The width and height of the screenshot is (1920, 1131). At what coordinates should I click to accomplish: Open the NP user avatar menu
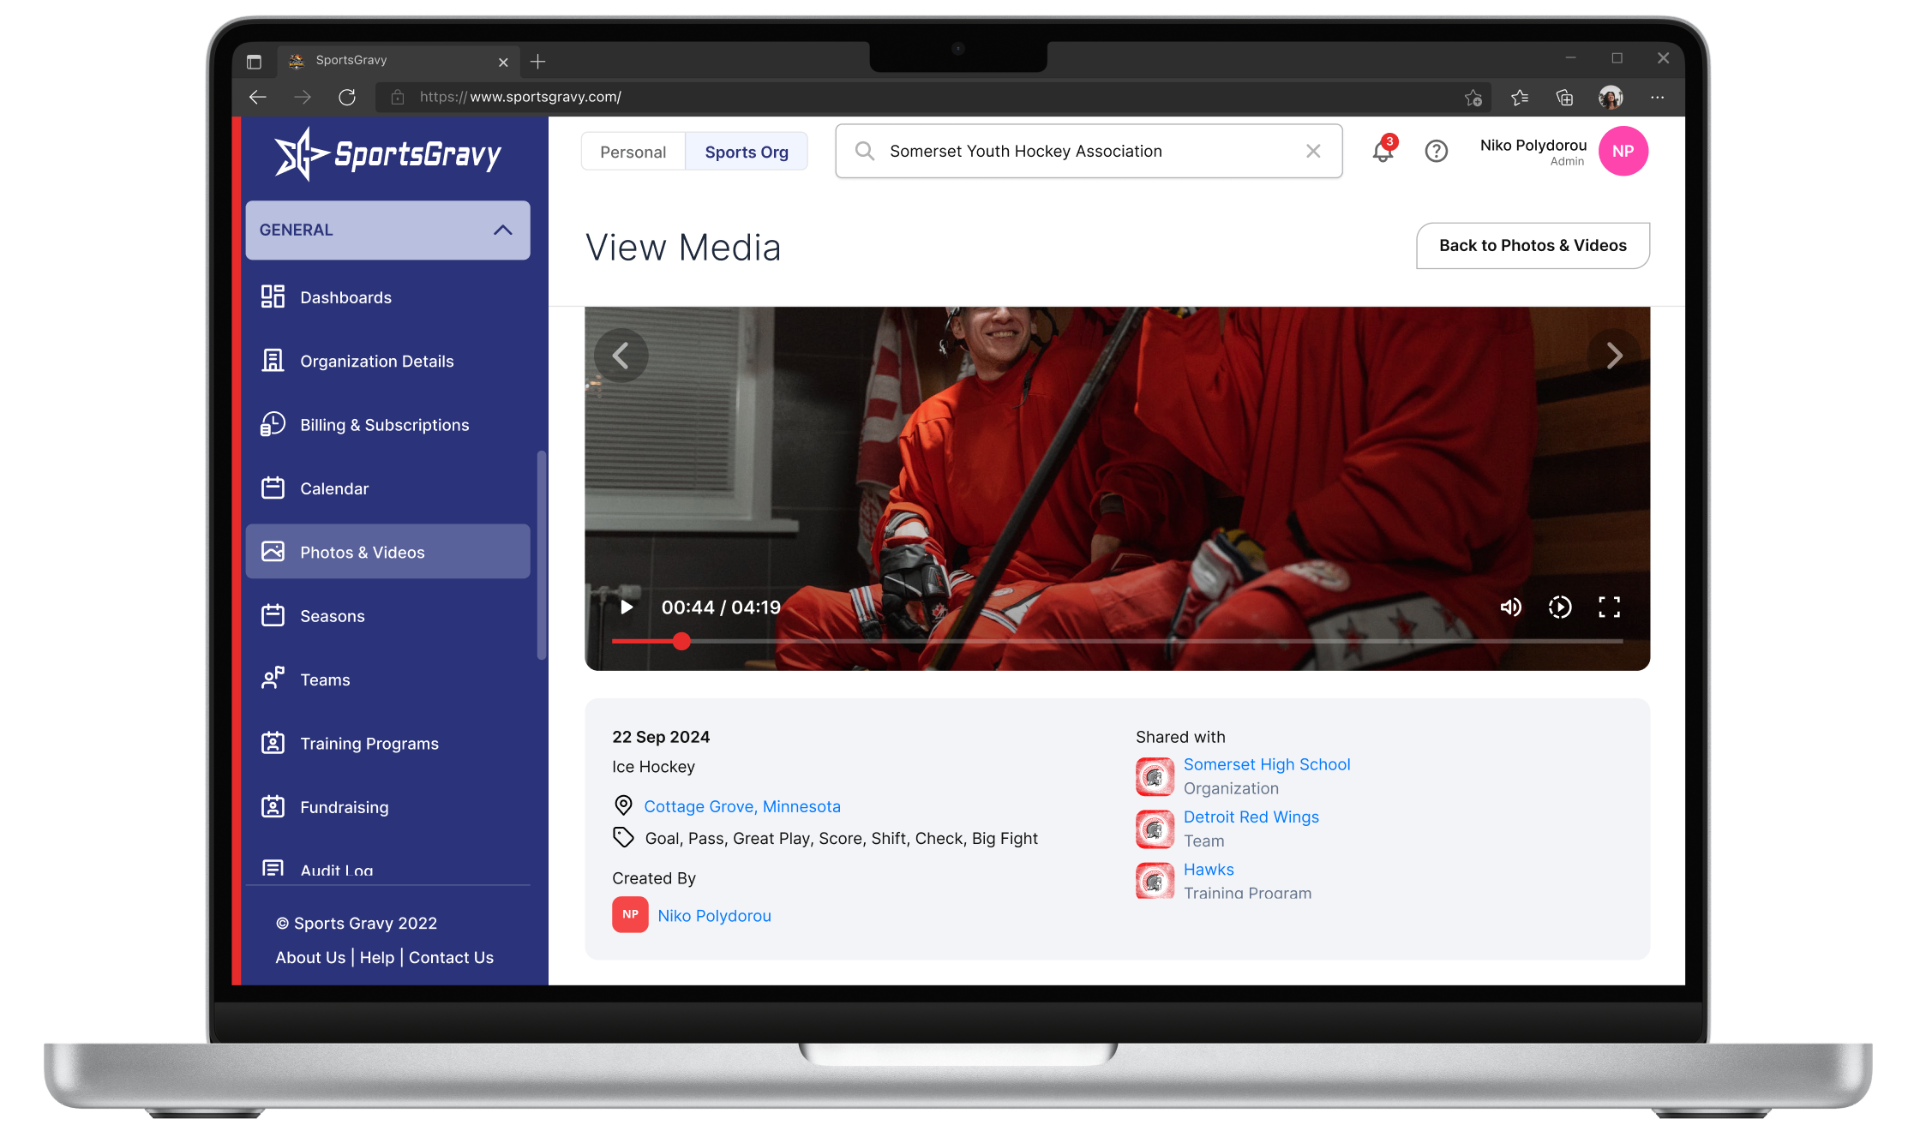[x=1623, y=151]
